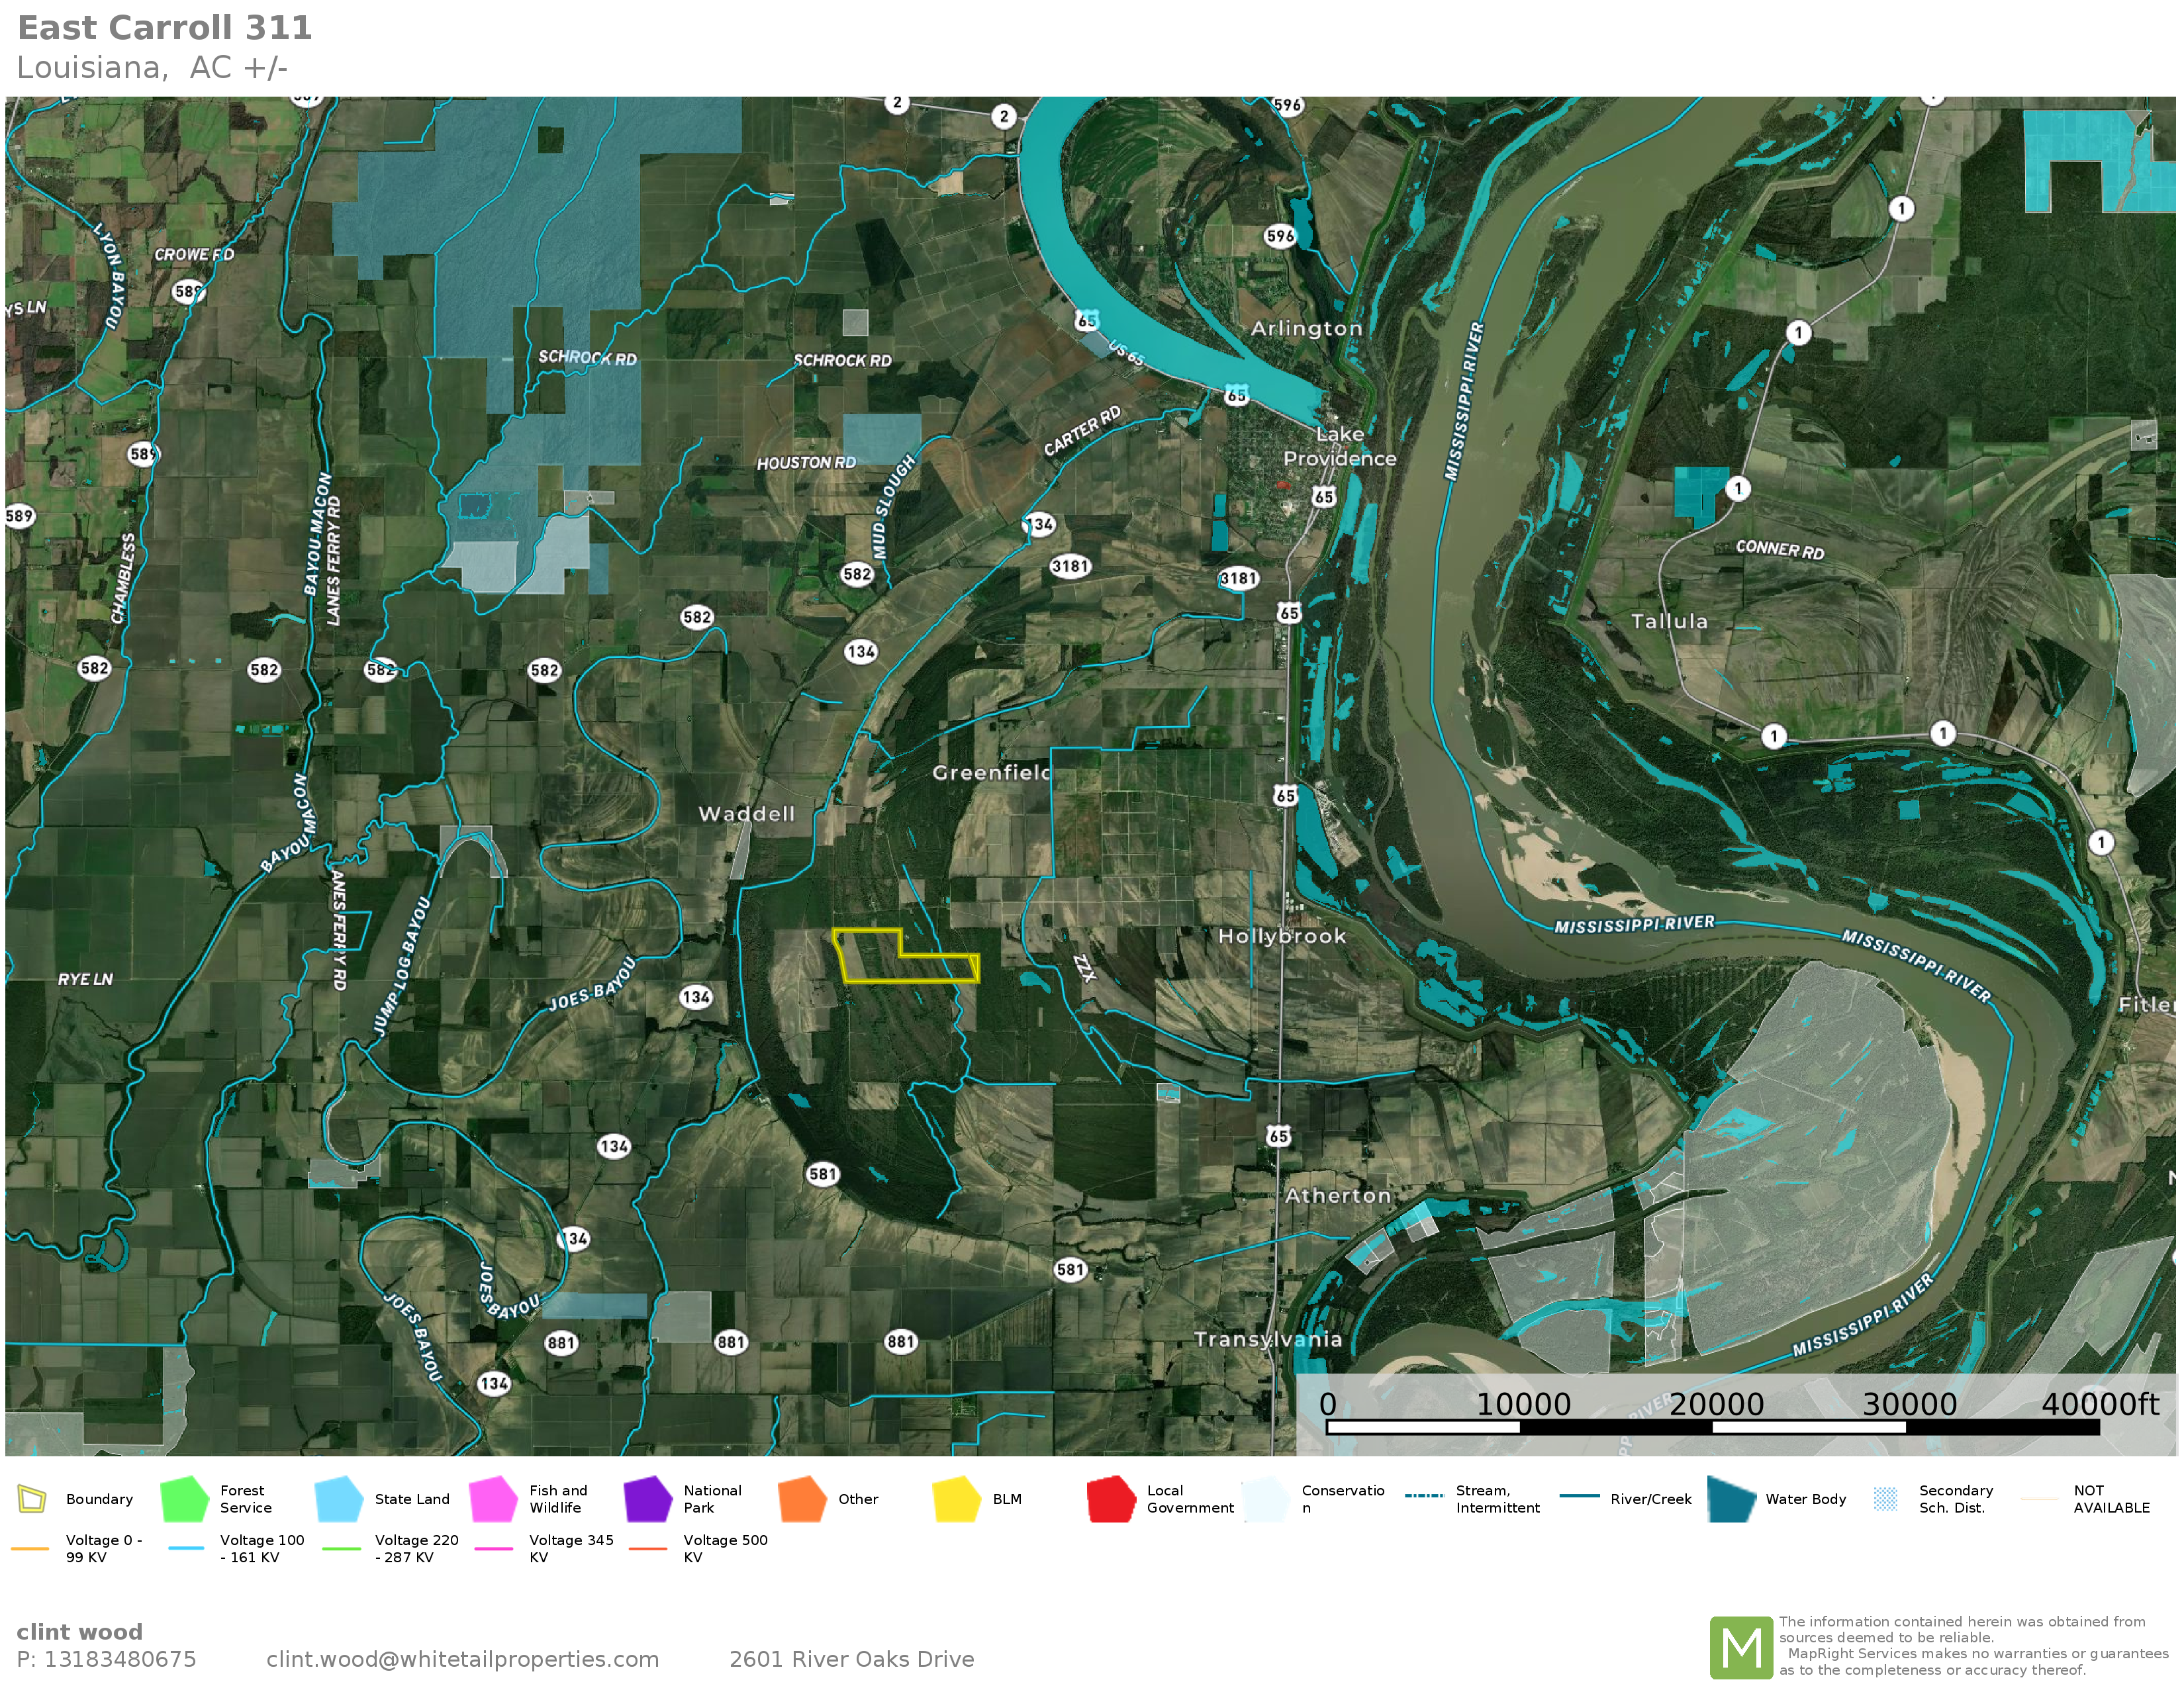Click the Secondary Sch. Dist. legend icon
This screenshot has width=2184, height=1688.
pyautogui.click(x=1885, y=1499)
